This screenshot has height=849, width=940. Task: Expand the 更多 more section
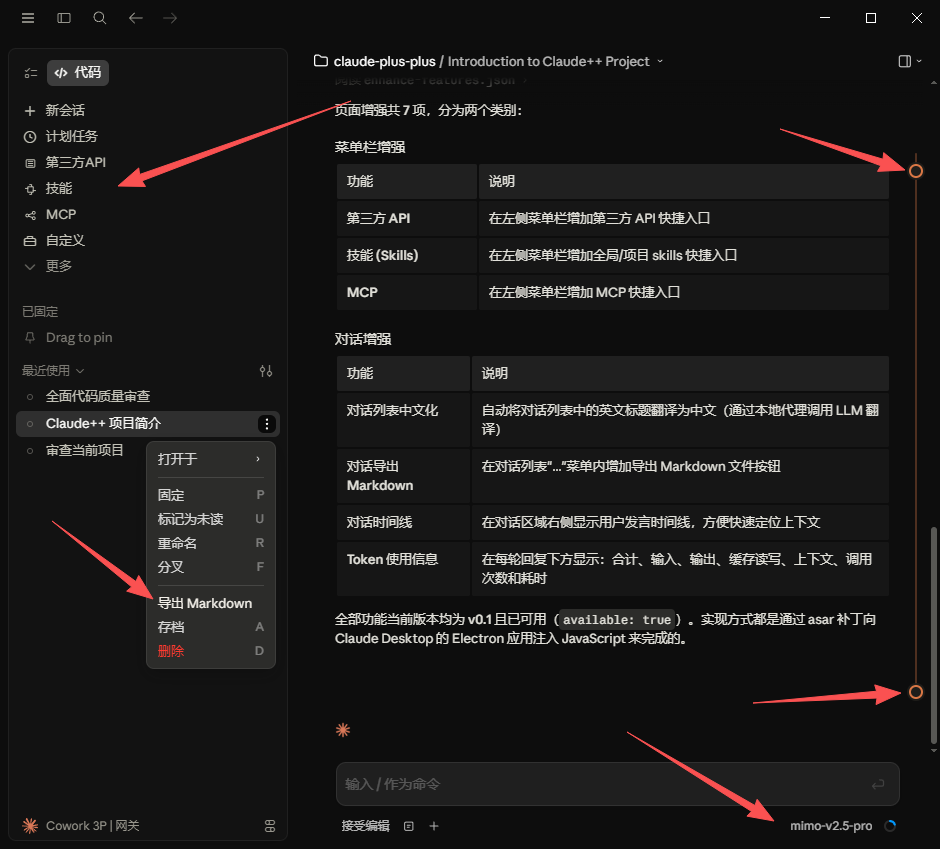click(48, 266)
